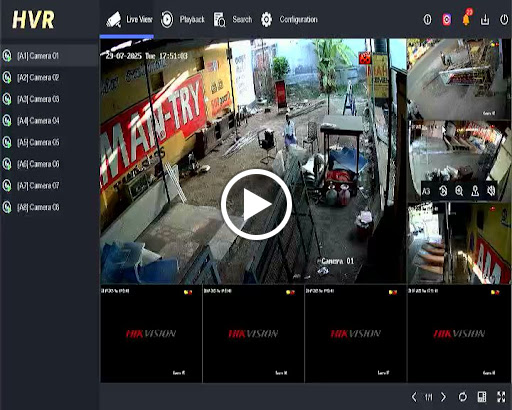512x410 pixels.
Task: Open the pink recording app icon
Action: pyautogui.click(x=446, y=20)
